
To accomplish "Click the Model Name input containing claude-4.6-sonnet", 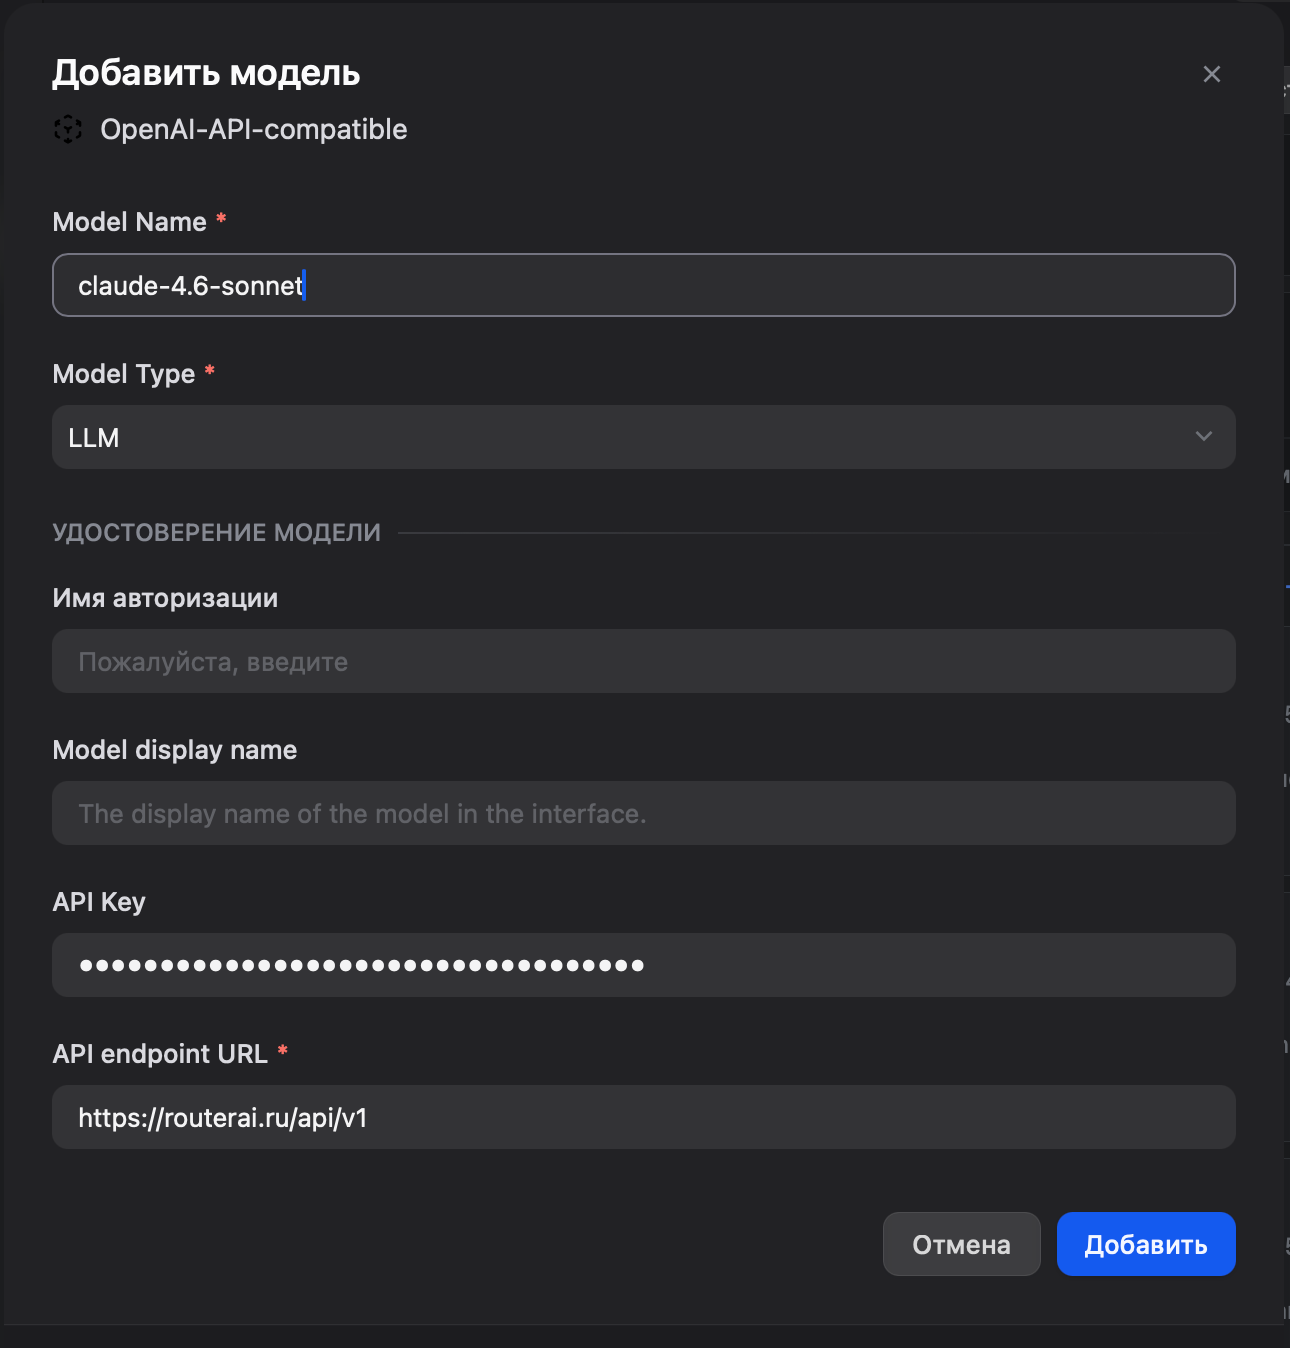I will pyautogui.click(x=643, y=285).
